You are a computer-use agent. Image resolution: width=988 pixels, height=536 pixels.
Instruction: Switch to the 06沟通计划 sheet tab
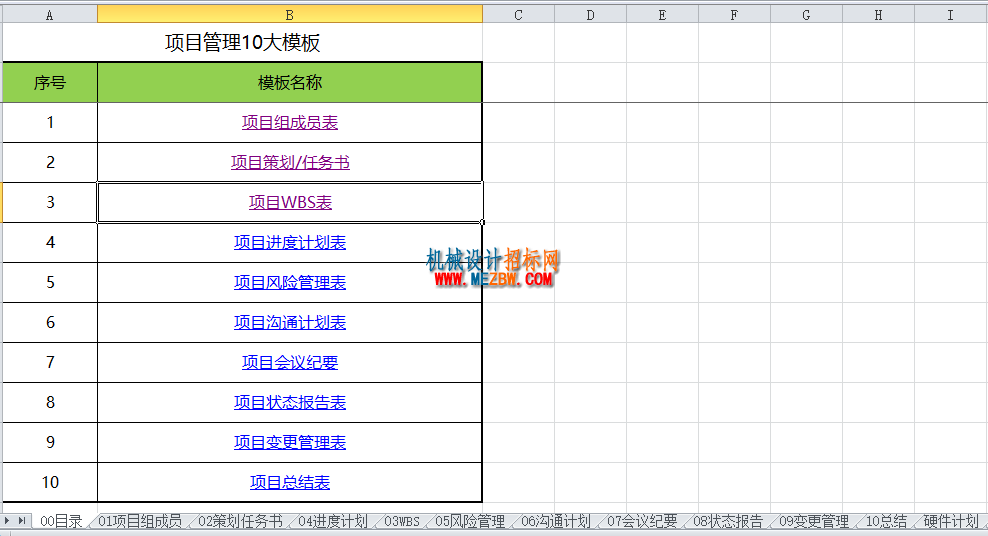click(x=556, y=522)
